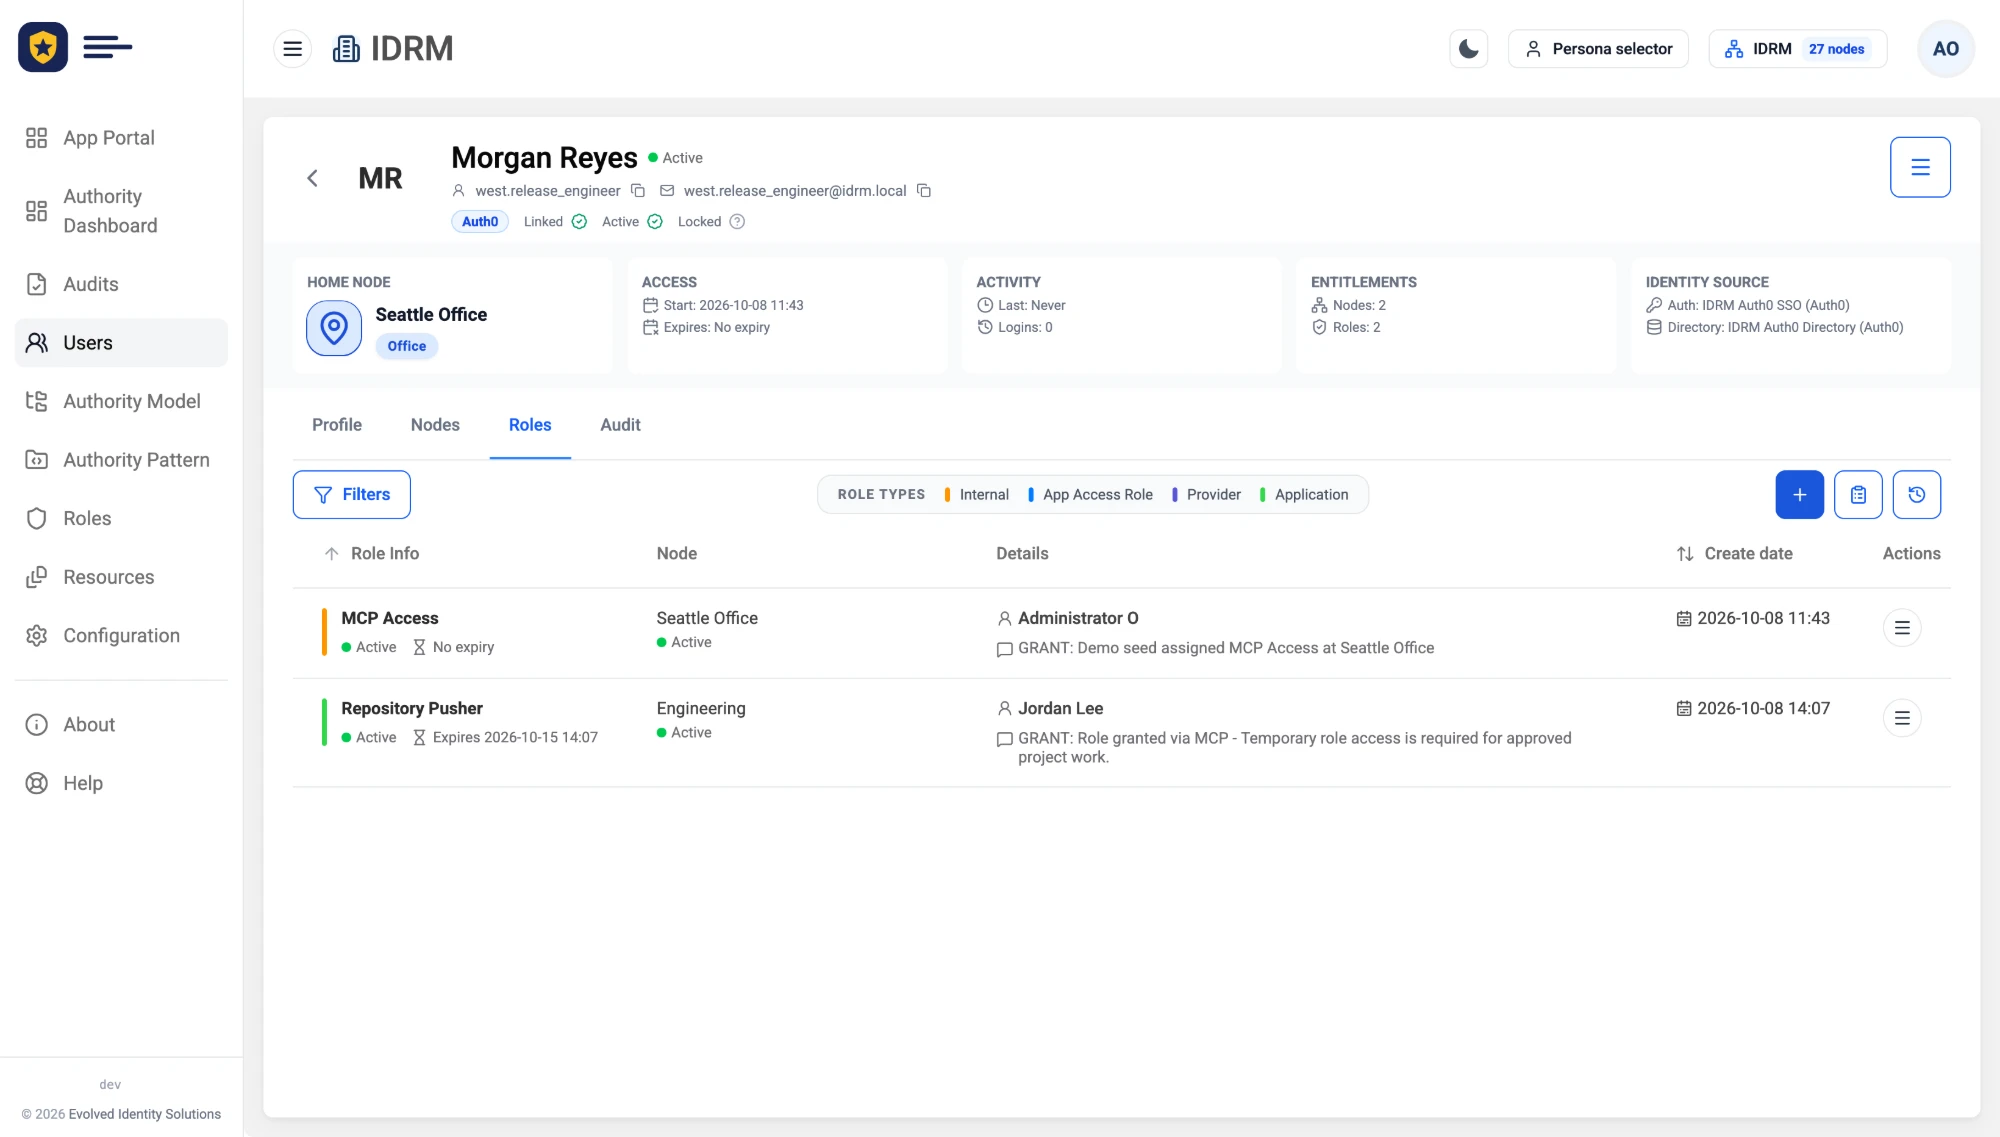This screenshot has width=2000, height=1137.
Task: Collapse sidebar with hamburger icon
Action: pyautogui.click(x=292, y=49)
